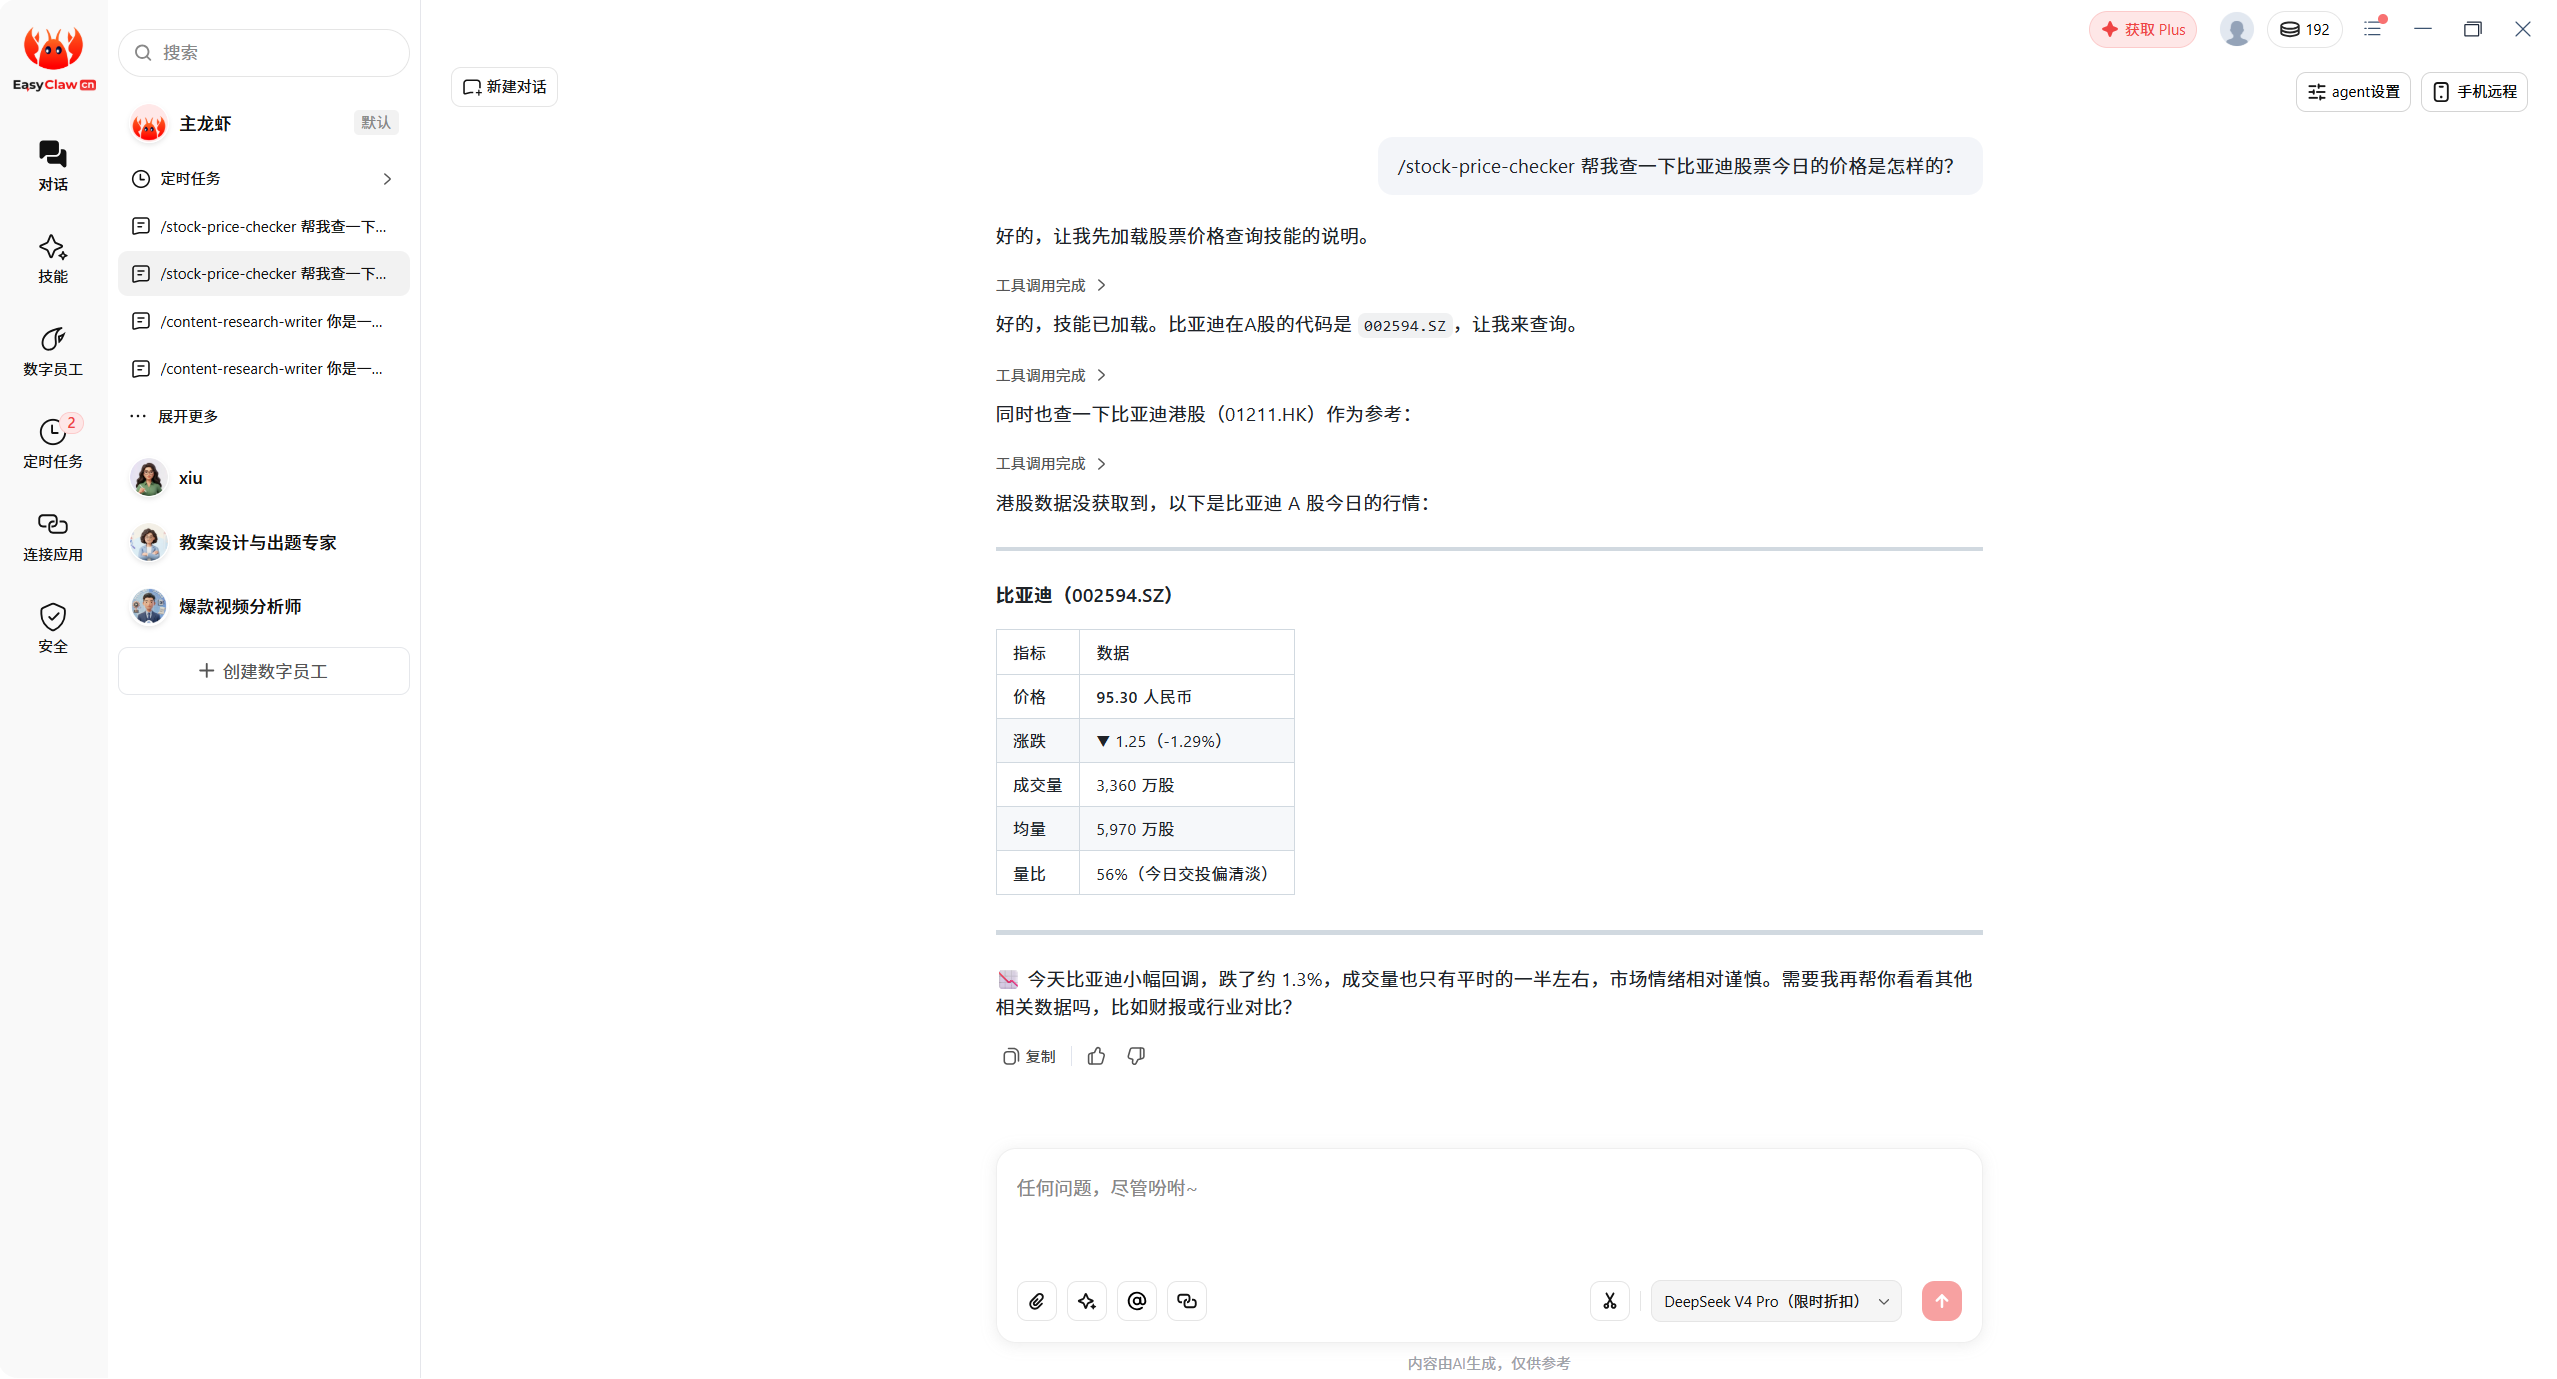2557x1379 pixels.
Task: Click the 3,360 万股 volume cell
Action: pos(1186,785)
